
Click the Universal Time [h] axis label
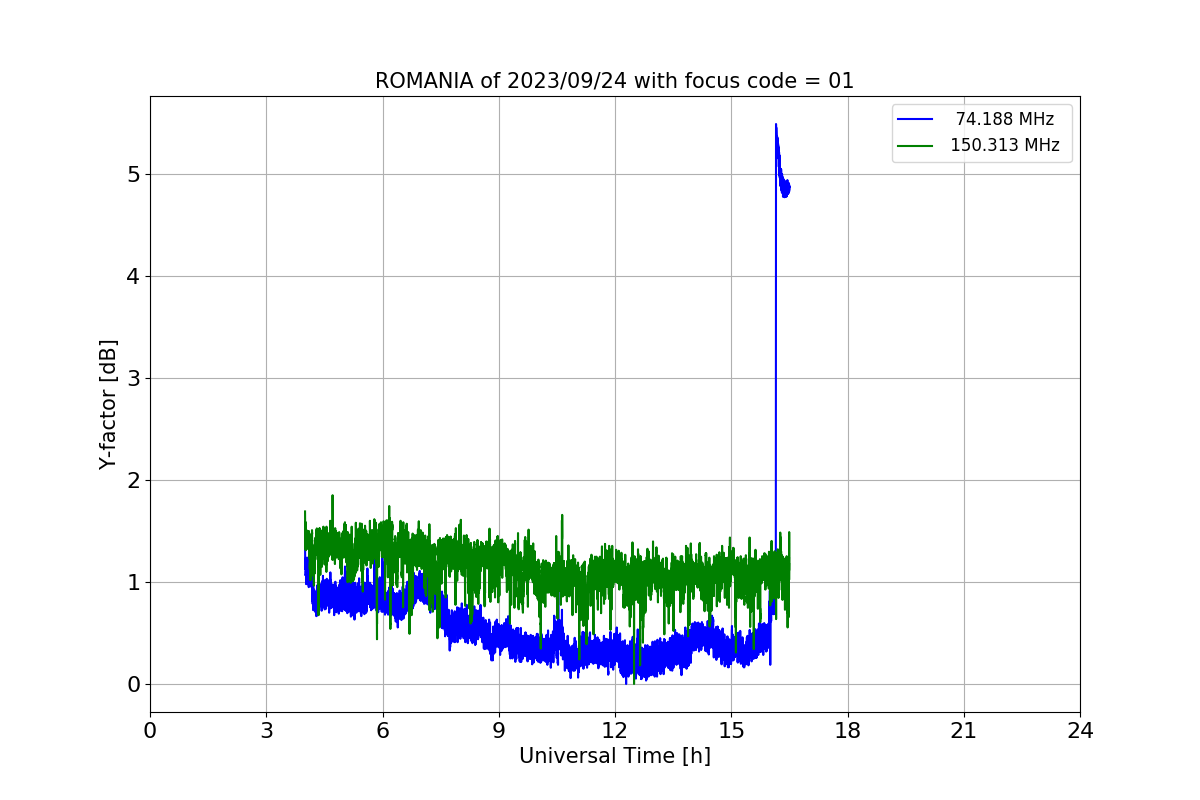[x=614, y=757]
